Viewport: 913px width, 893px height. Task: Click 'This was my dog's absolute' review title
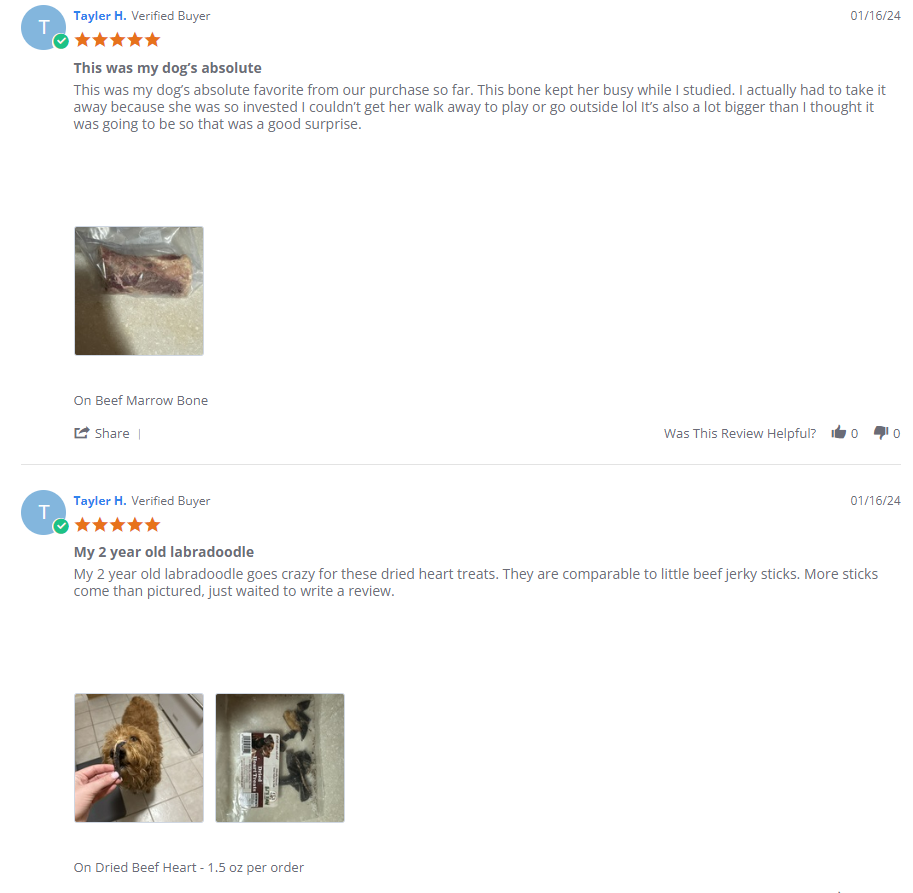[x=167, y=68]
